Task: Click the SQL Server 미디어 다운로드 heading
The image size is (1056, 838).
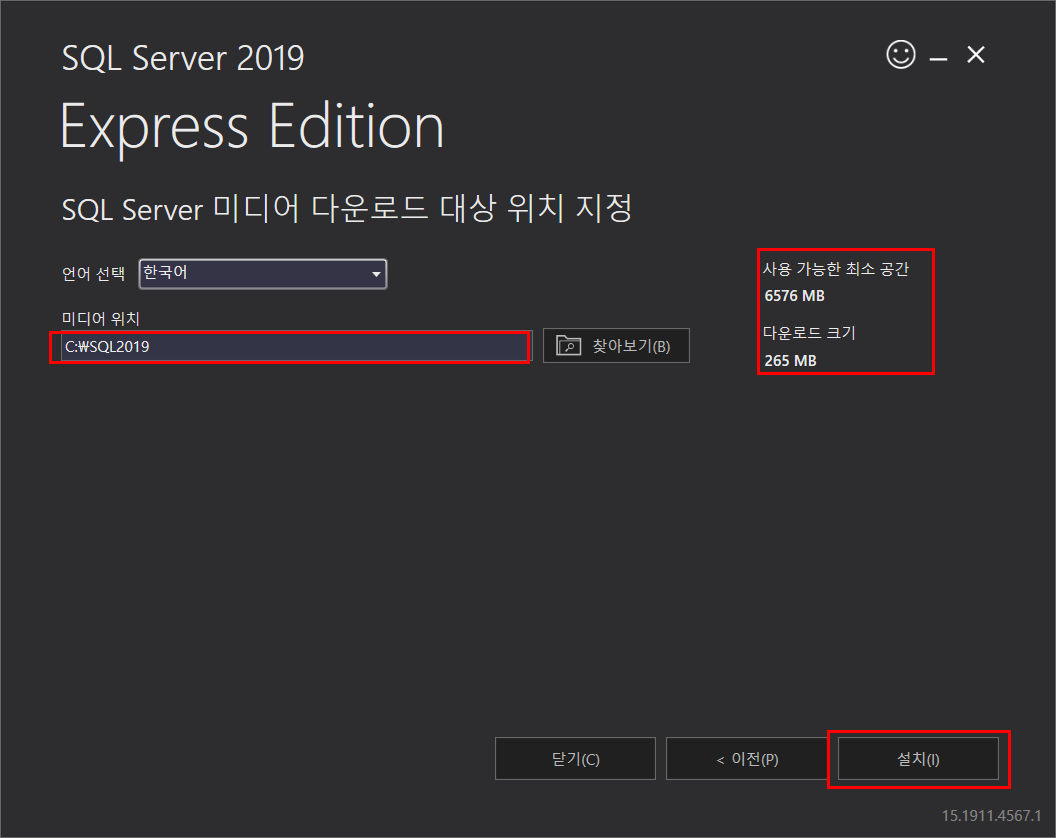Action: click(x=347, y=208)
